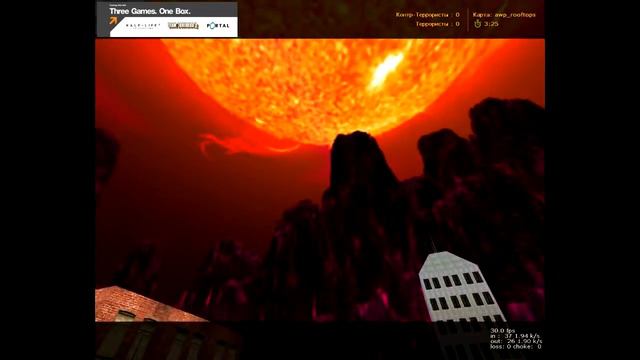Click the "3:25" round timer value
The width and height of the screenshot is (640, 360).
click(x=491, y=24)
